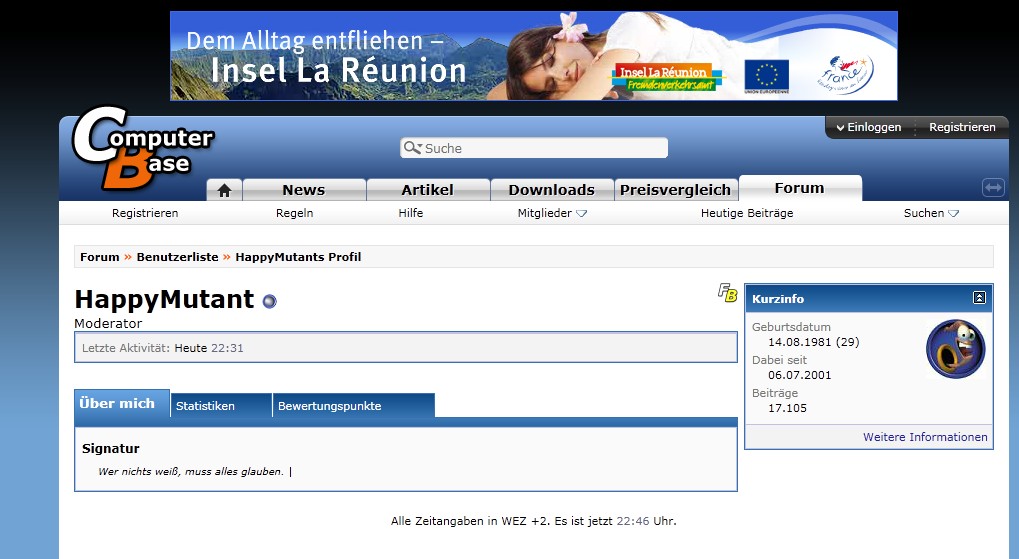The height and width of the screenshot is (559, 1019).
Task: Open the Regeln link
Action: [294, 213]
